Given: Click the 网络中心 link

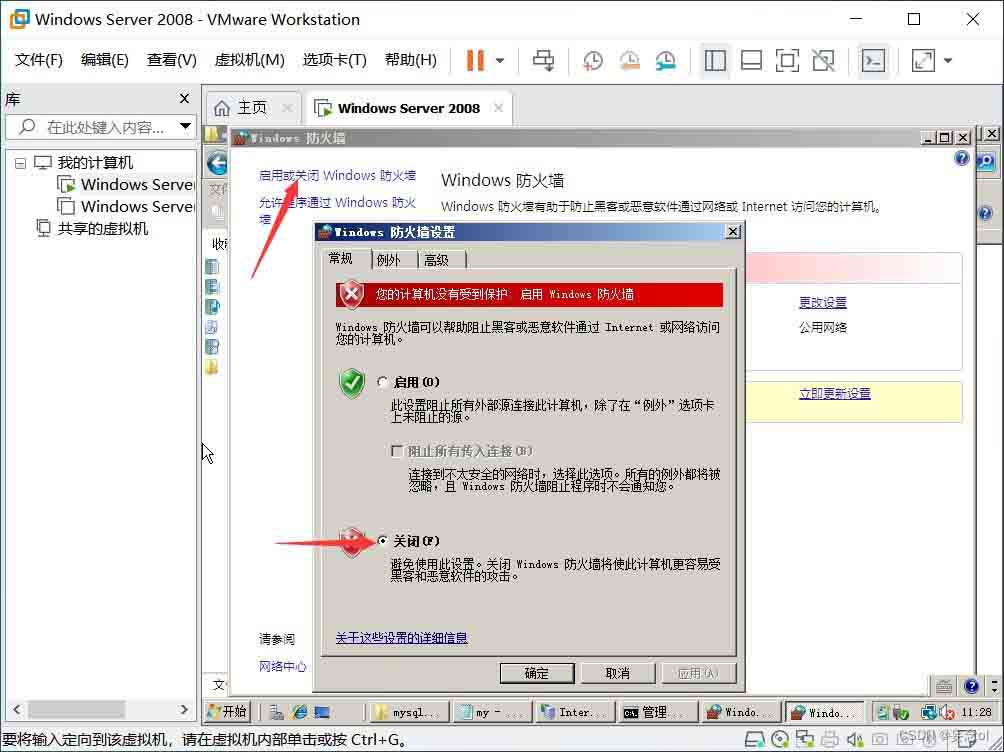Looking at the screenshot, I should tap(282, 666).
